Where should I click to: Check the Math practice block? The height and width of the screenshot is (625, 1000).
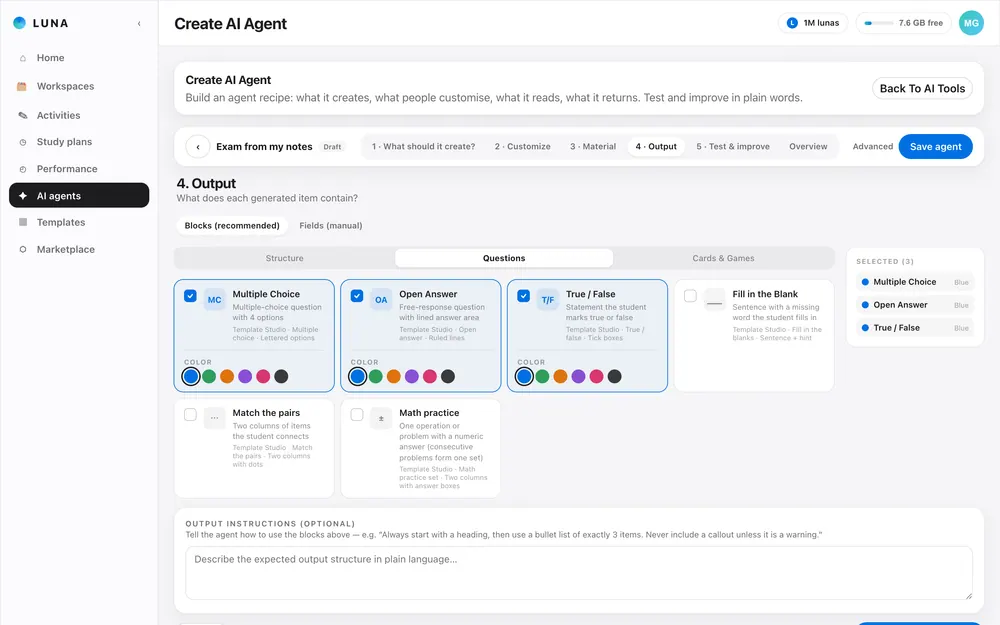tap(357, 415)
